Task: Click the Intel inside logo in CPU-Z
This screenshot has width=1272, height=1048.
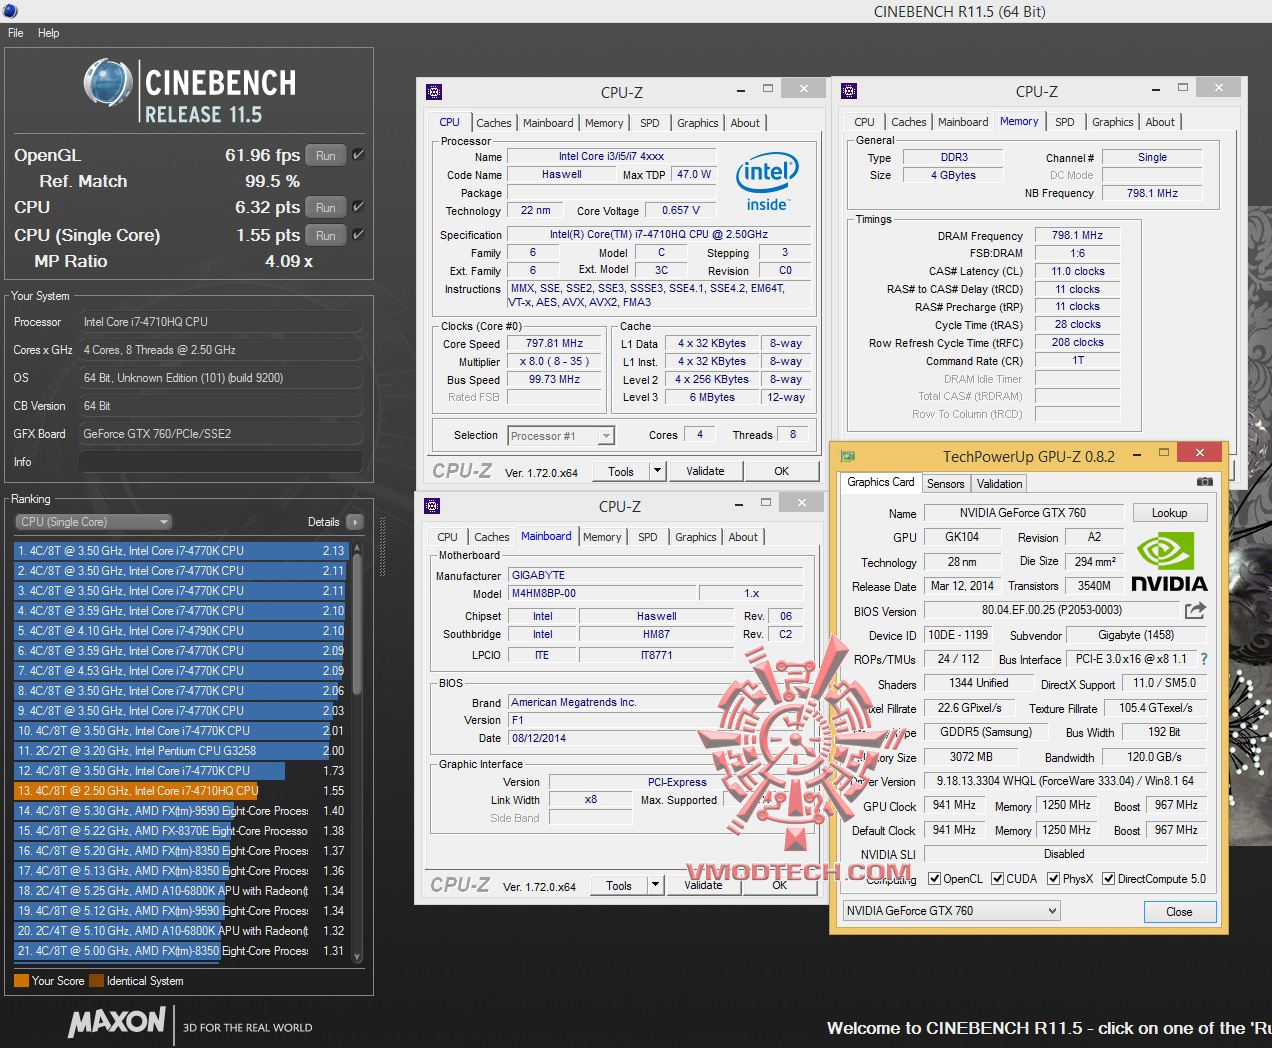Action: 767,183
